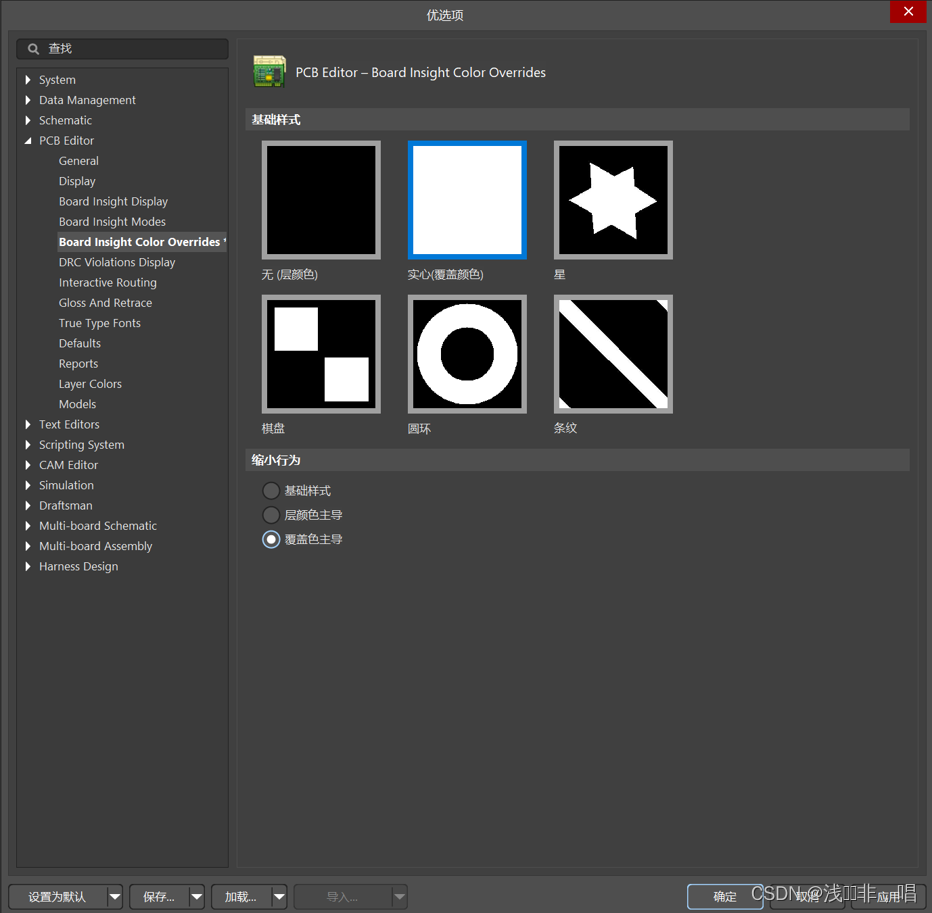Open the 设置为默认 dropdown arrow

115,896
